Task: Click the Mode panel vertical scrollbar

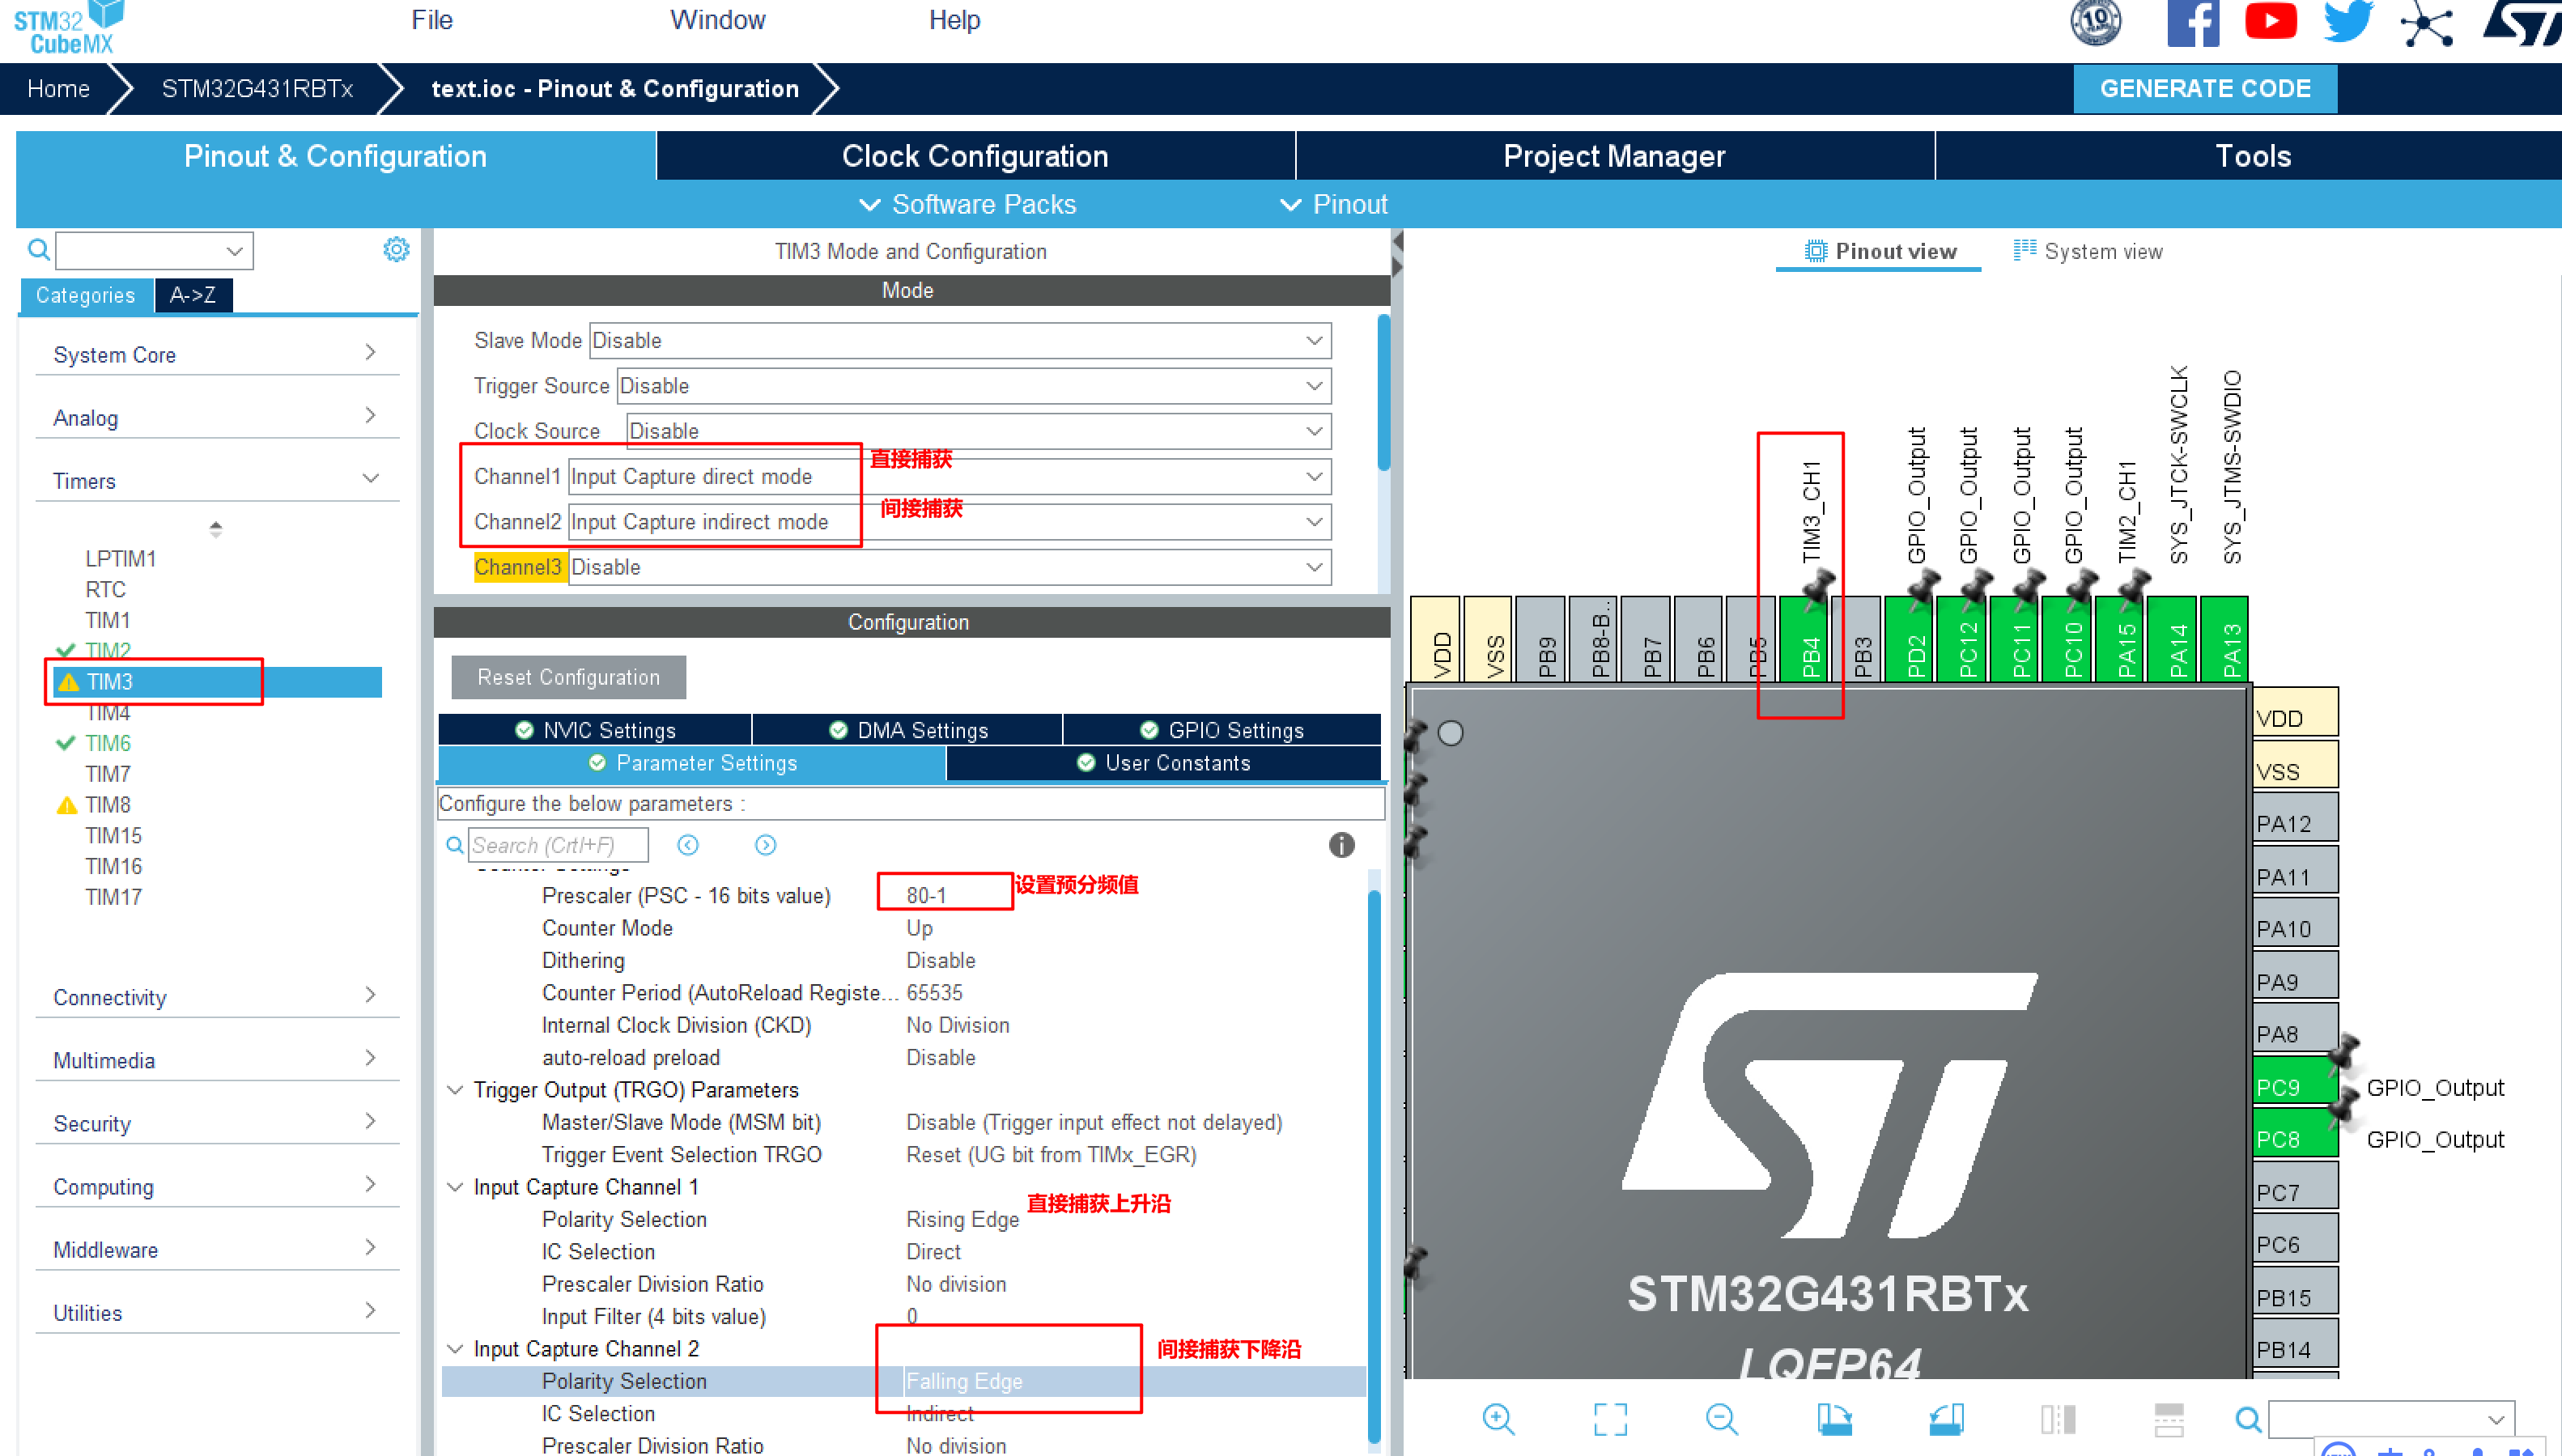Action: pos(1383,392)
